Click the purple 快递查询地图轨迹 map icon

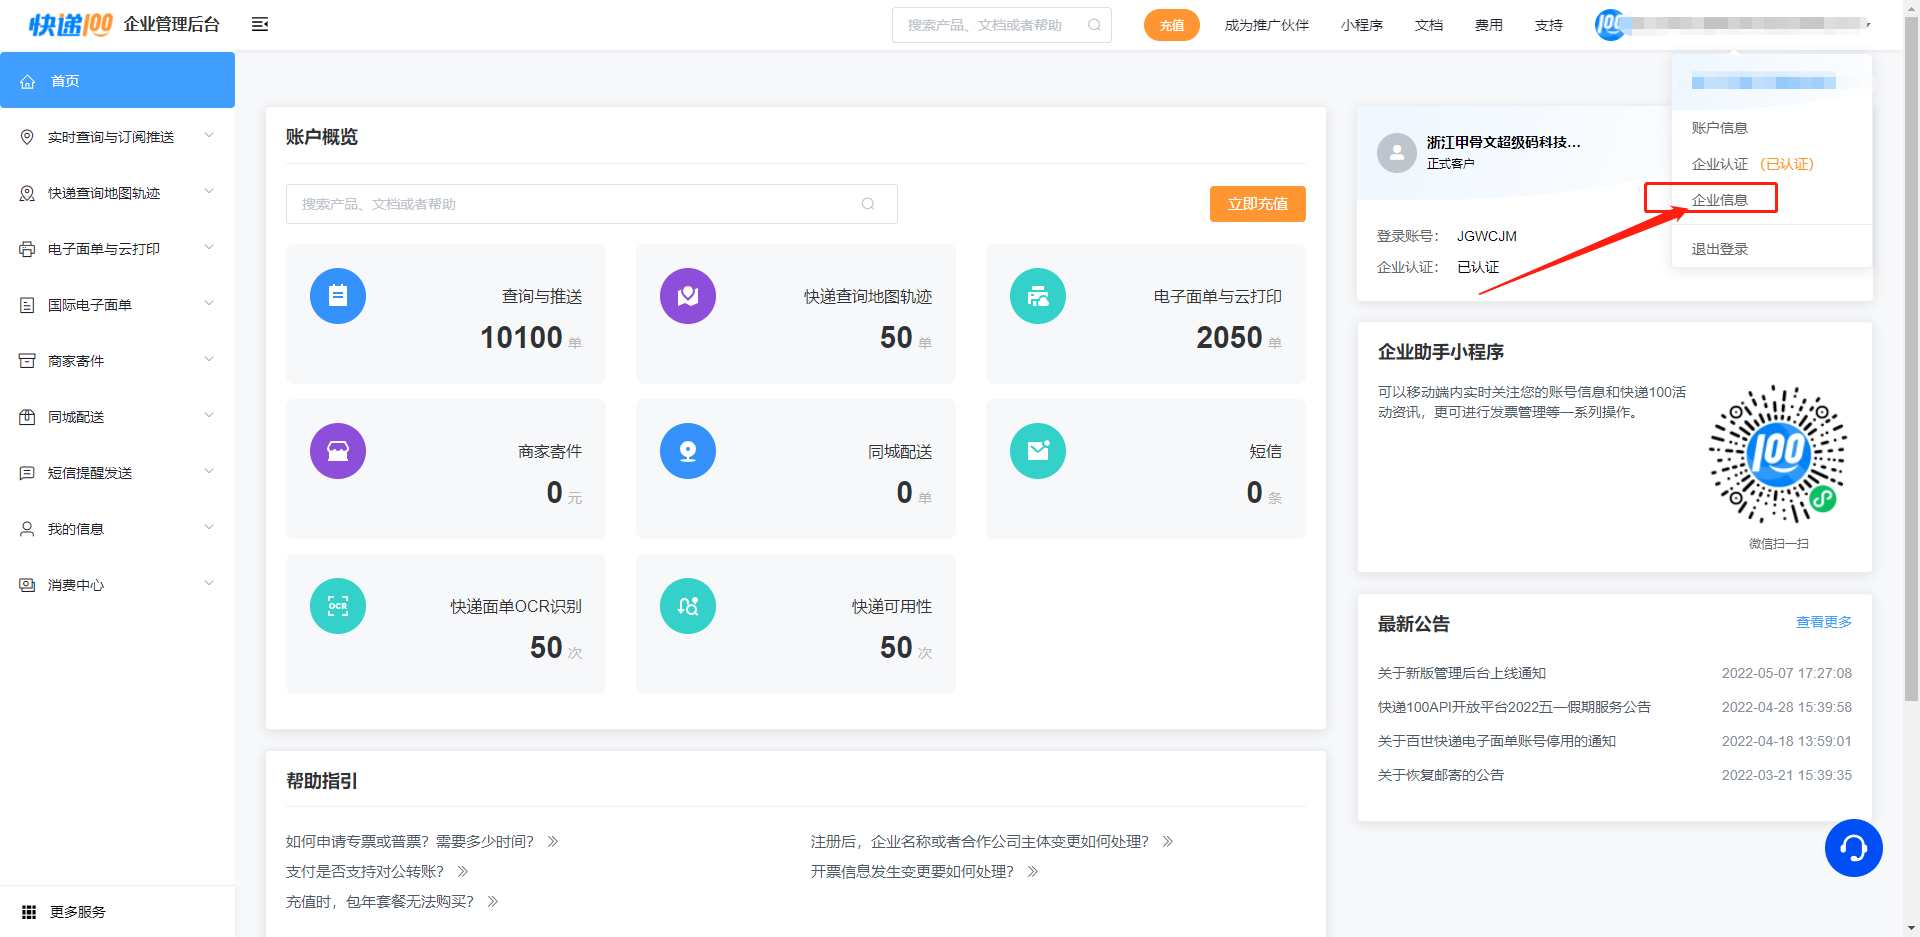coord(688,296)
